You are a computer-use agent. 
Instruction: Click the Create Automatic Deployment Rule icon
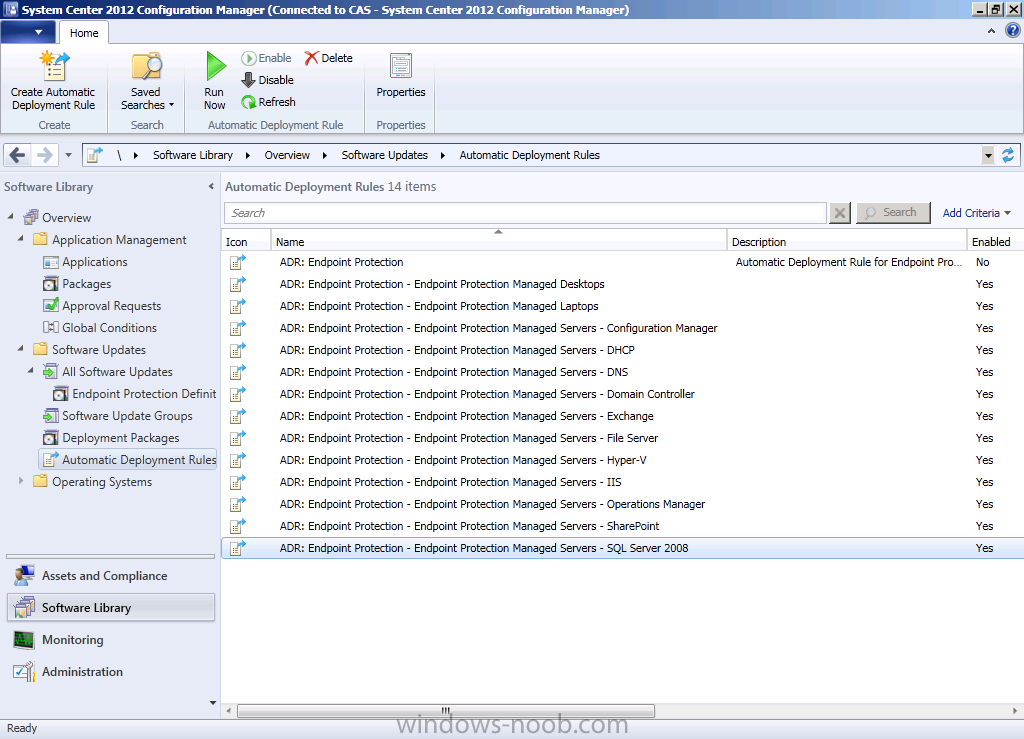(x=54, y=67)
